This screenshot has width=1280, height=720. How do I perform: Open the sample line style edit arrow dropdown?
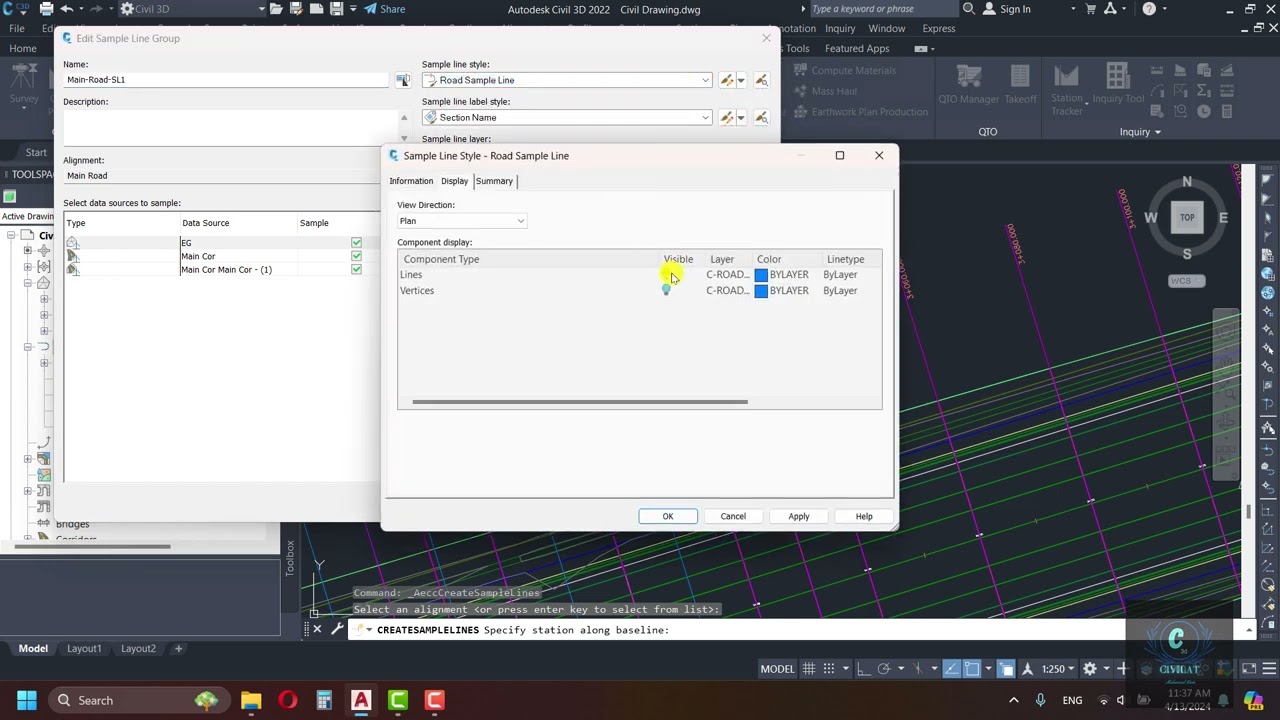pos(740,80)
